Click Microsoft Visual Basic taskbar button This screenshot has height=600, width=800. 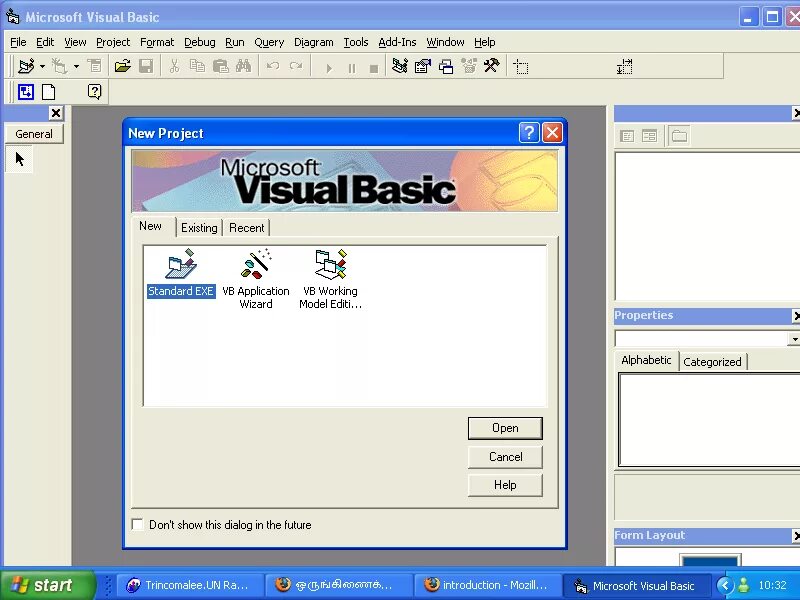pos(636,586)
